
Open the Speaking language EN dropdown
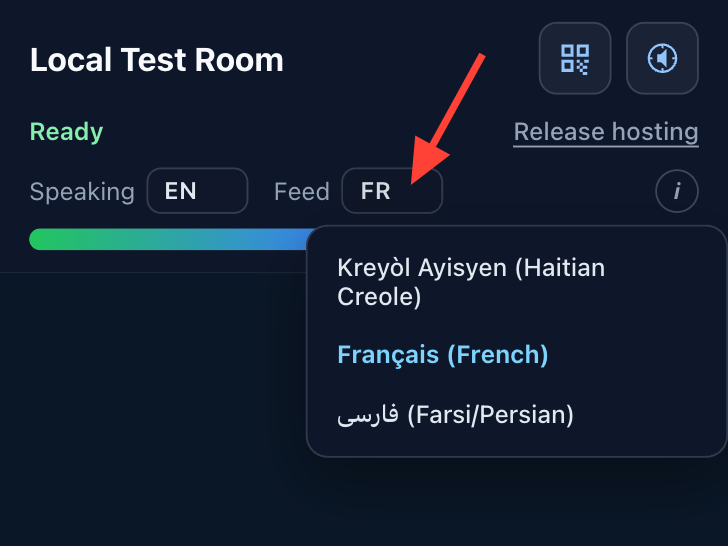pyautogui.click(x=197, y=191)
